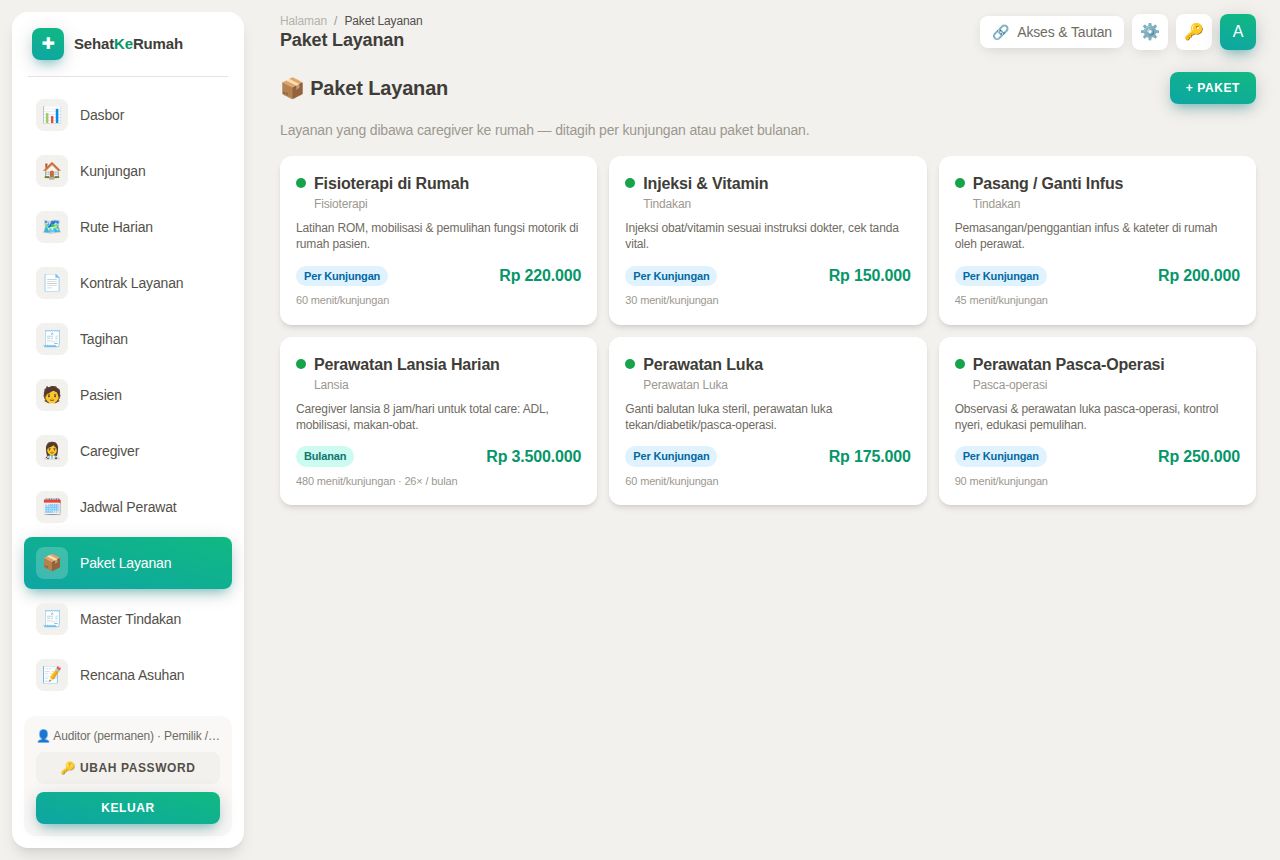Go to Kunjungan in the sidebar
1280x860 pixels.
(128, 171)
